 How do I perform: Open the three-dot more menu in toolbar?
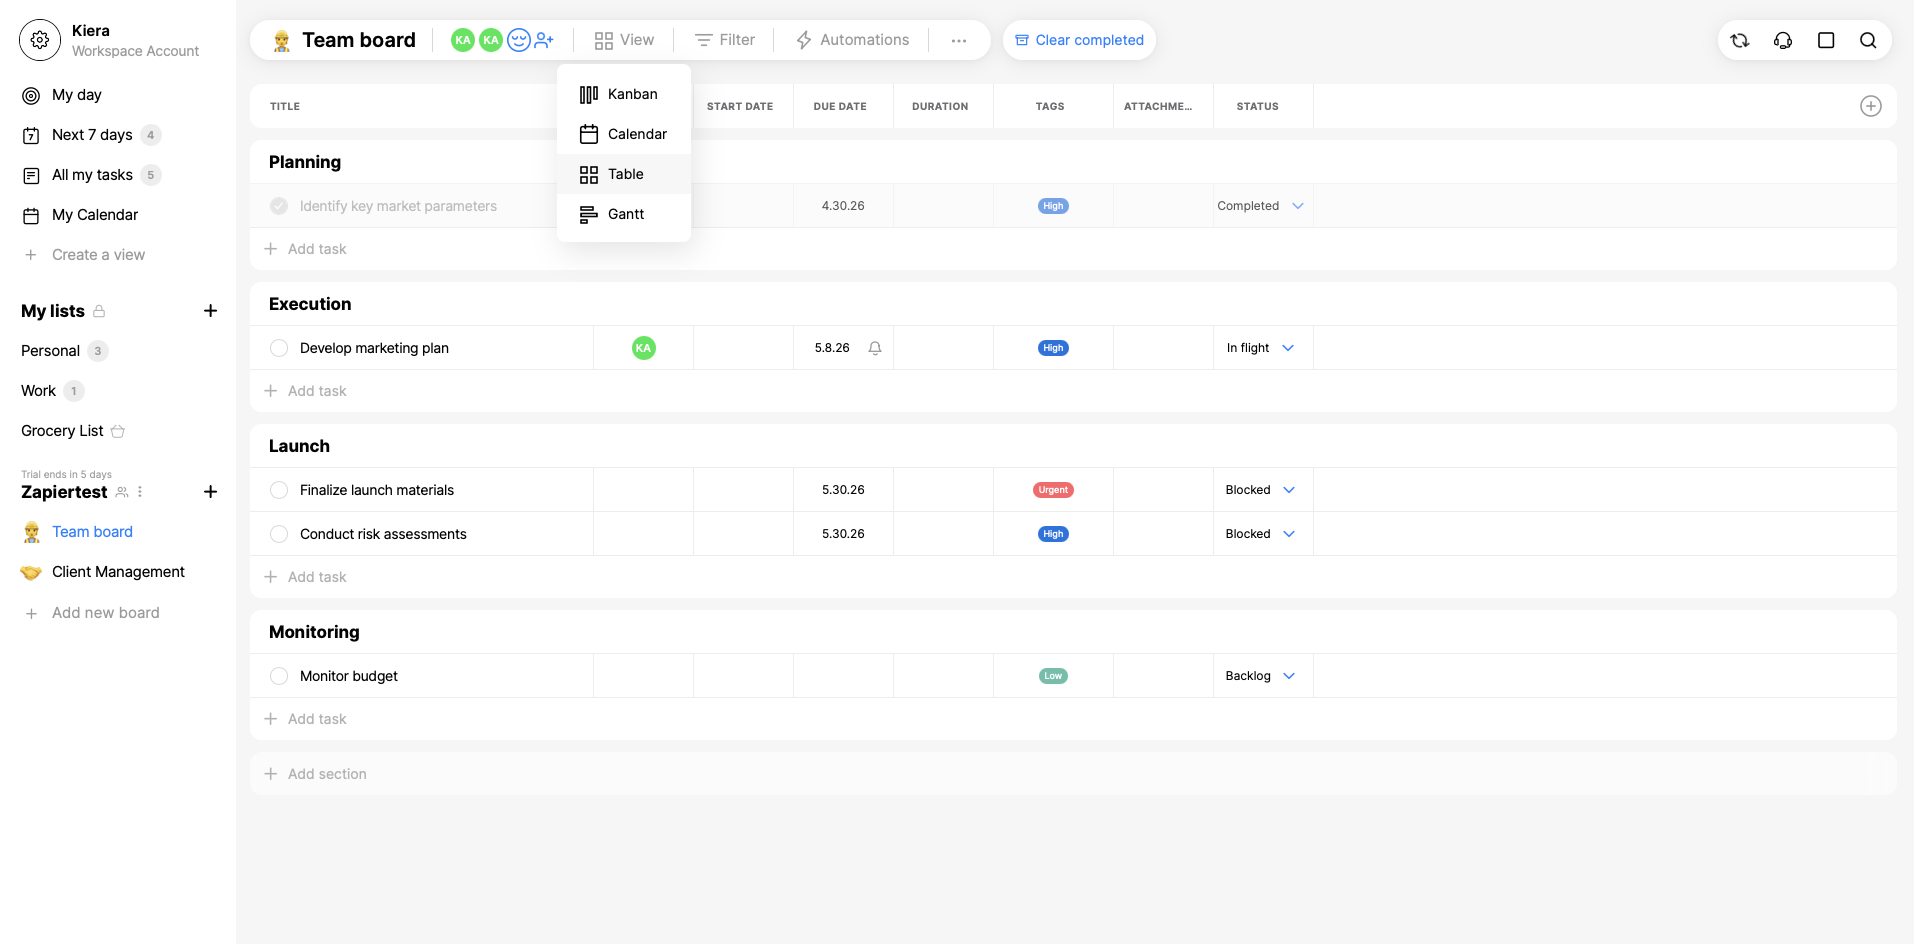pyautogui.click(x=959, y=40)
